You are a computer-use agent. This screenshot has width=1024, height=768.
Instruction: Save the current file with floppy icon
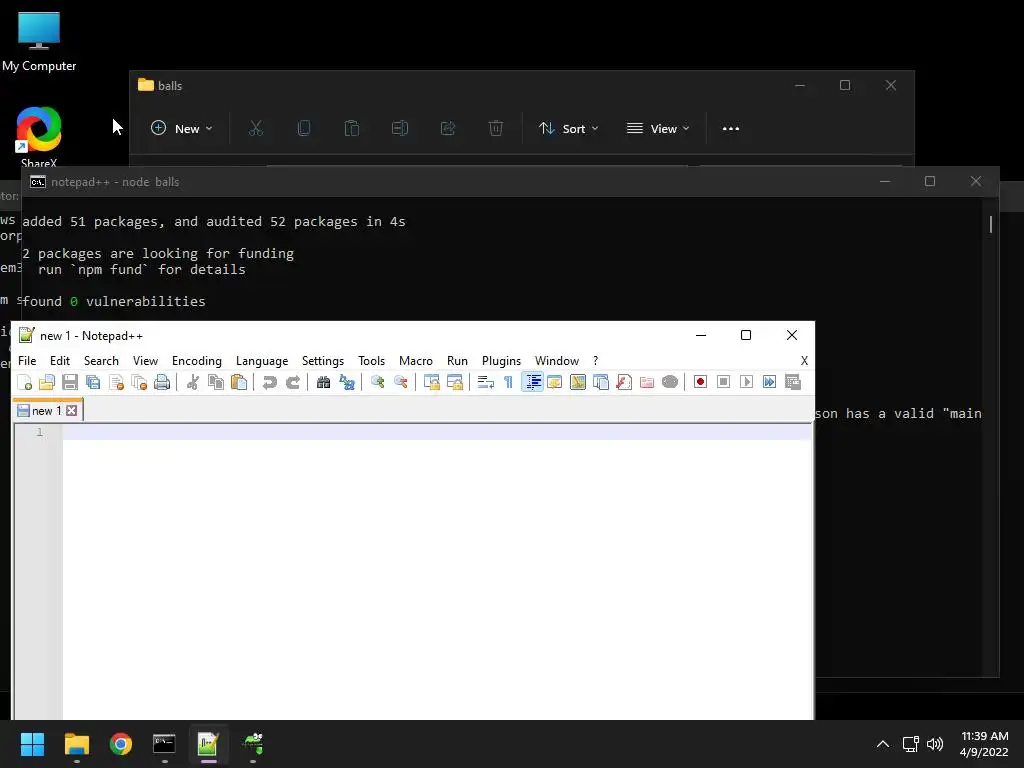point(70,383)
